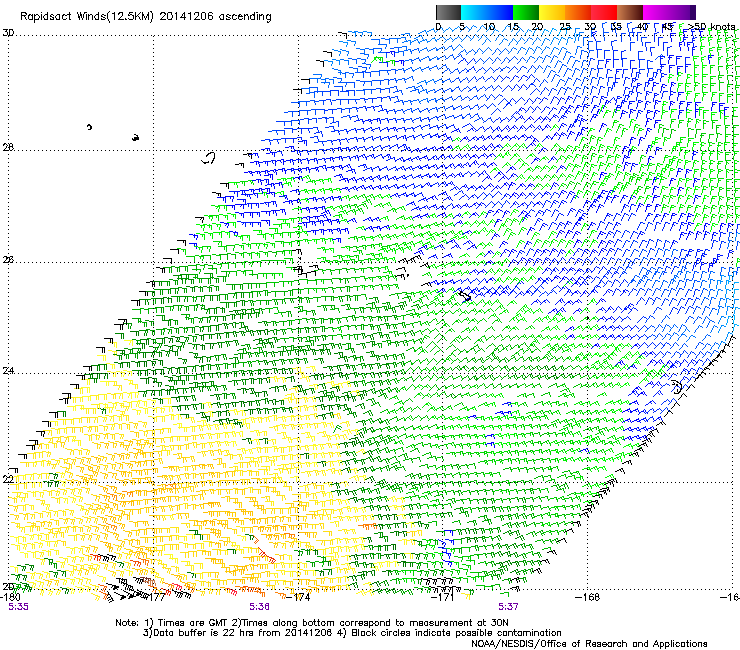This screenshot has width=740, height=650.
Task: Click the latitude label '30'
Action: point(8,34)
